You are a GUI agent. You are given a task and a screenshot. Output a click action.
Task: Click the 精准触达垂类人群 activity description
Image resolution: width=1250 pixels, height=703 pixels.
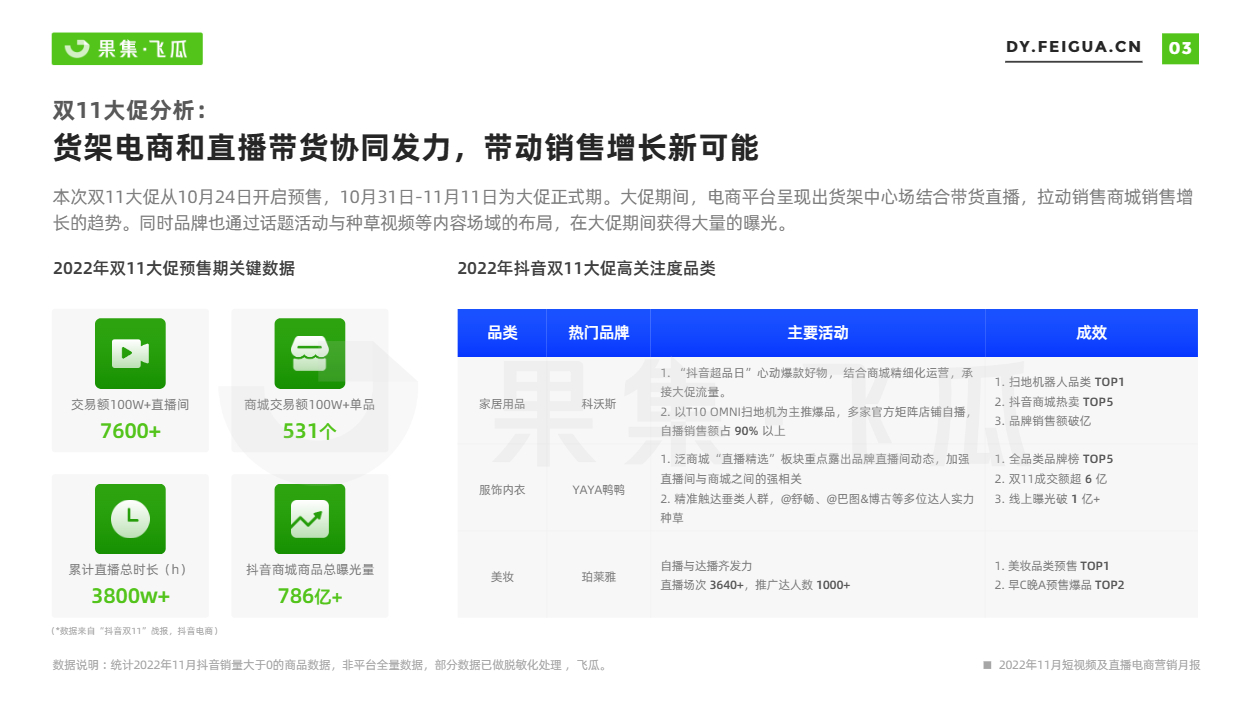click(x=816, y=508)
